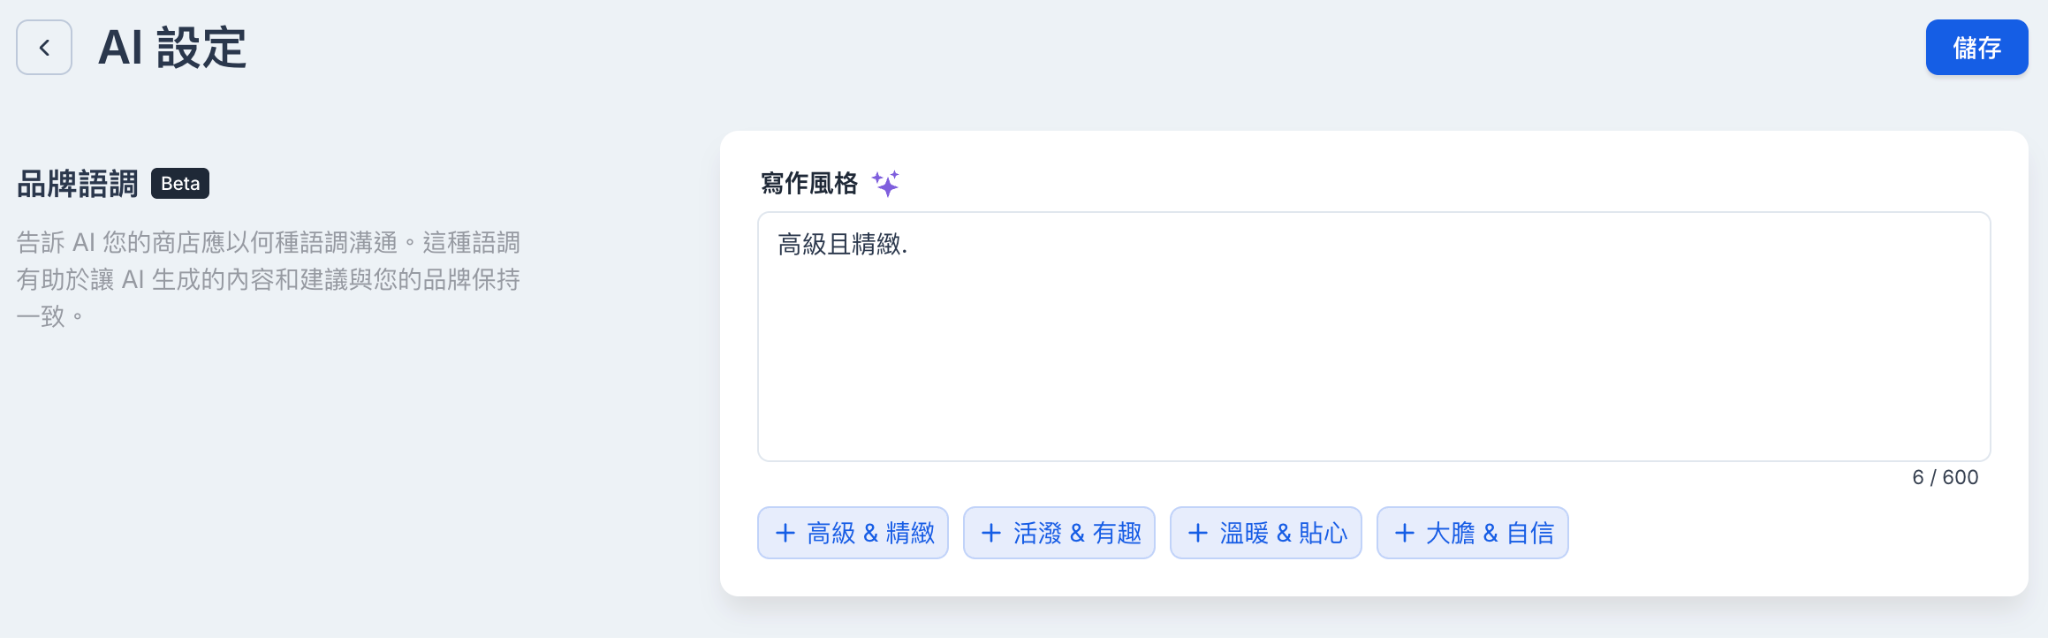
Task: Click the plus icon on 溫暖 & 貼心
Action: coord(1198,533)
